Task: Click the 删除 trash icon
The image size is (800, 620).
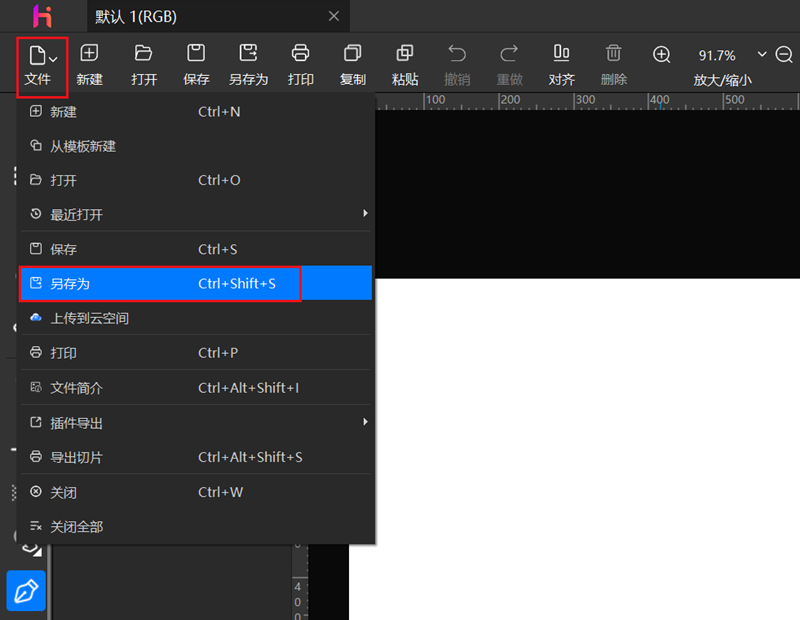Action: point(614,65)
